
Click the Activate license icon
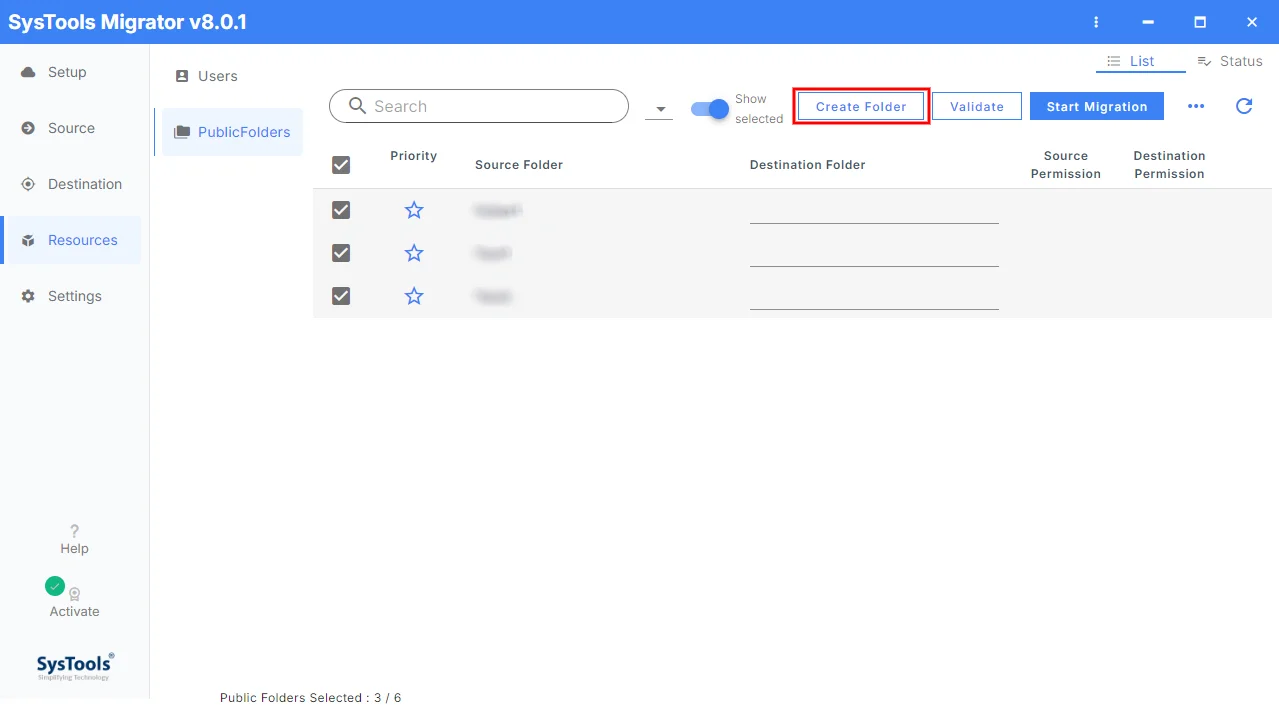pos(74,592)
